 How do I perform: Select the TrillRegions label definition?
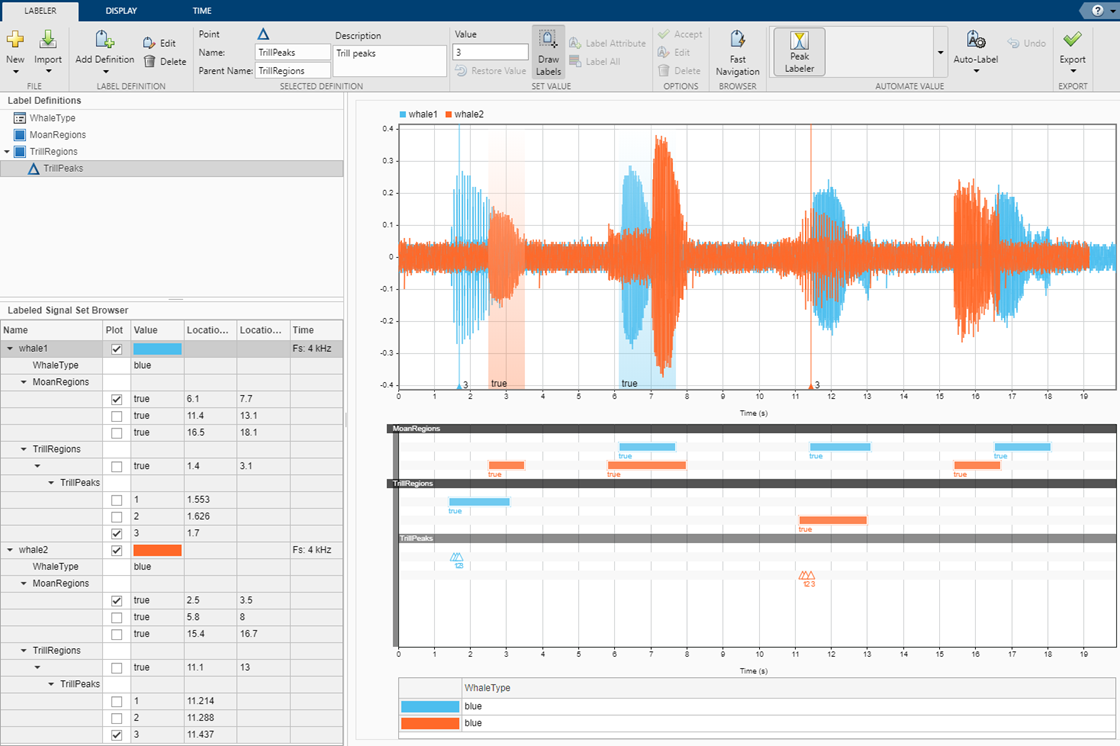tap(54, 151)
